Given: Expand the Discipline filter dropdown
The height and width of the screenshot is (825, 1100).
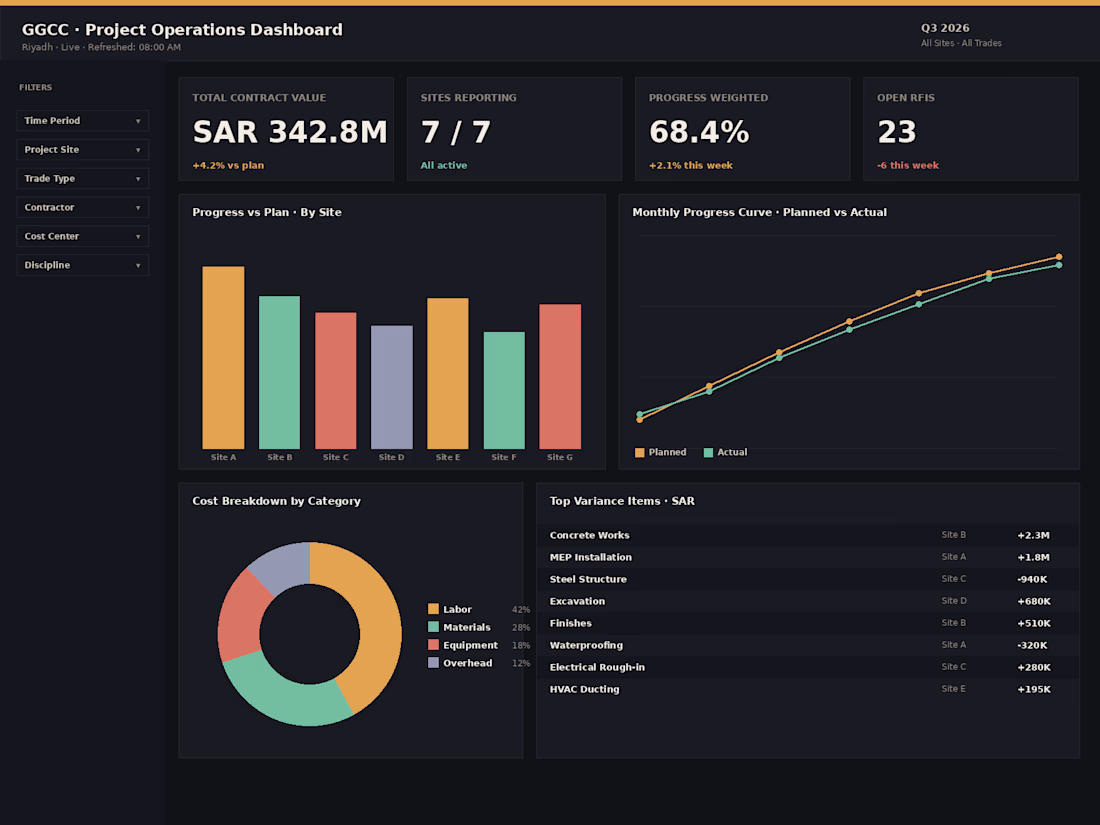Looking at the screenshot, I should (82, 264).
